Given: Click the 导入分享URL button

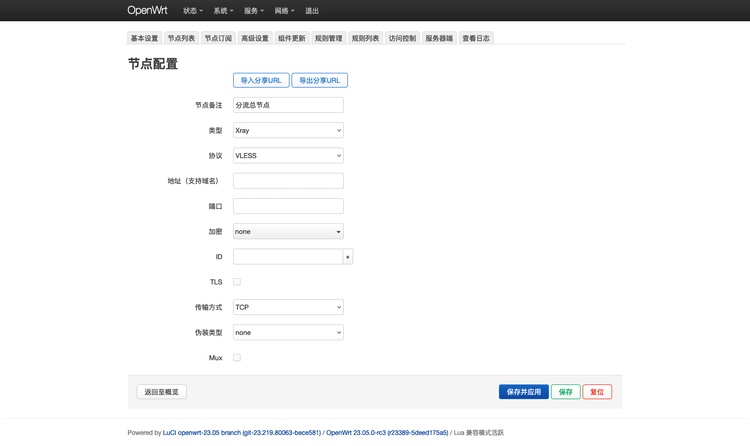Looking at the screenshot, I should (x=261, y=80).
